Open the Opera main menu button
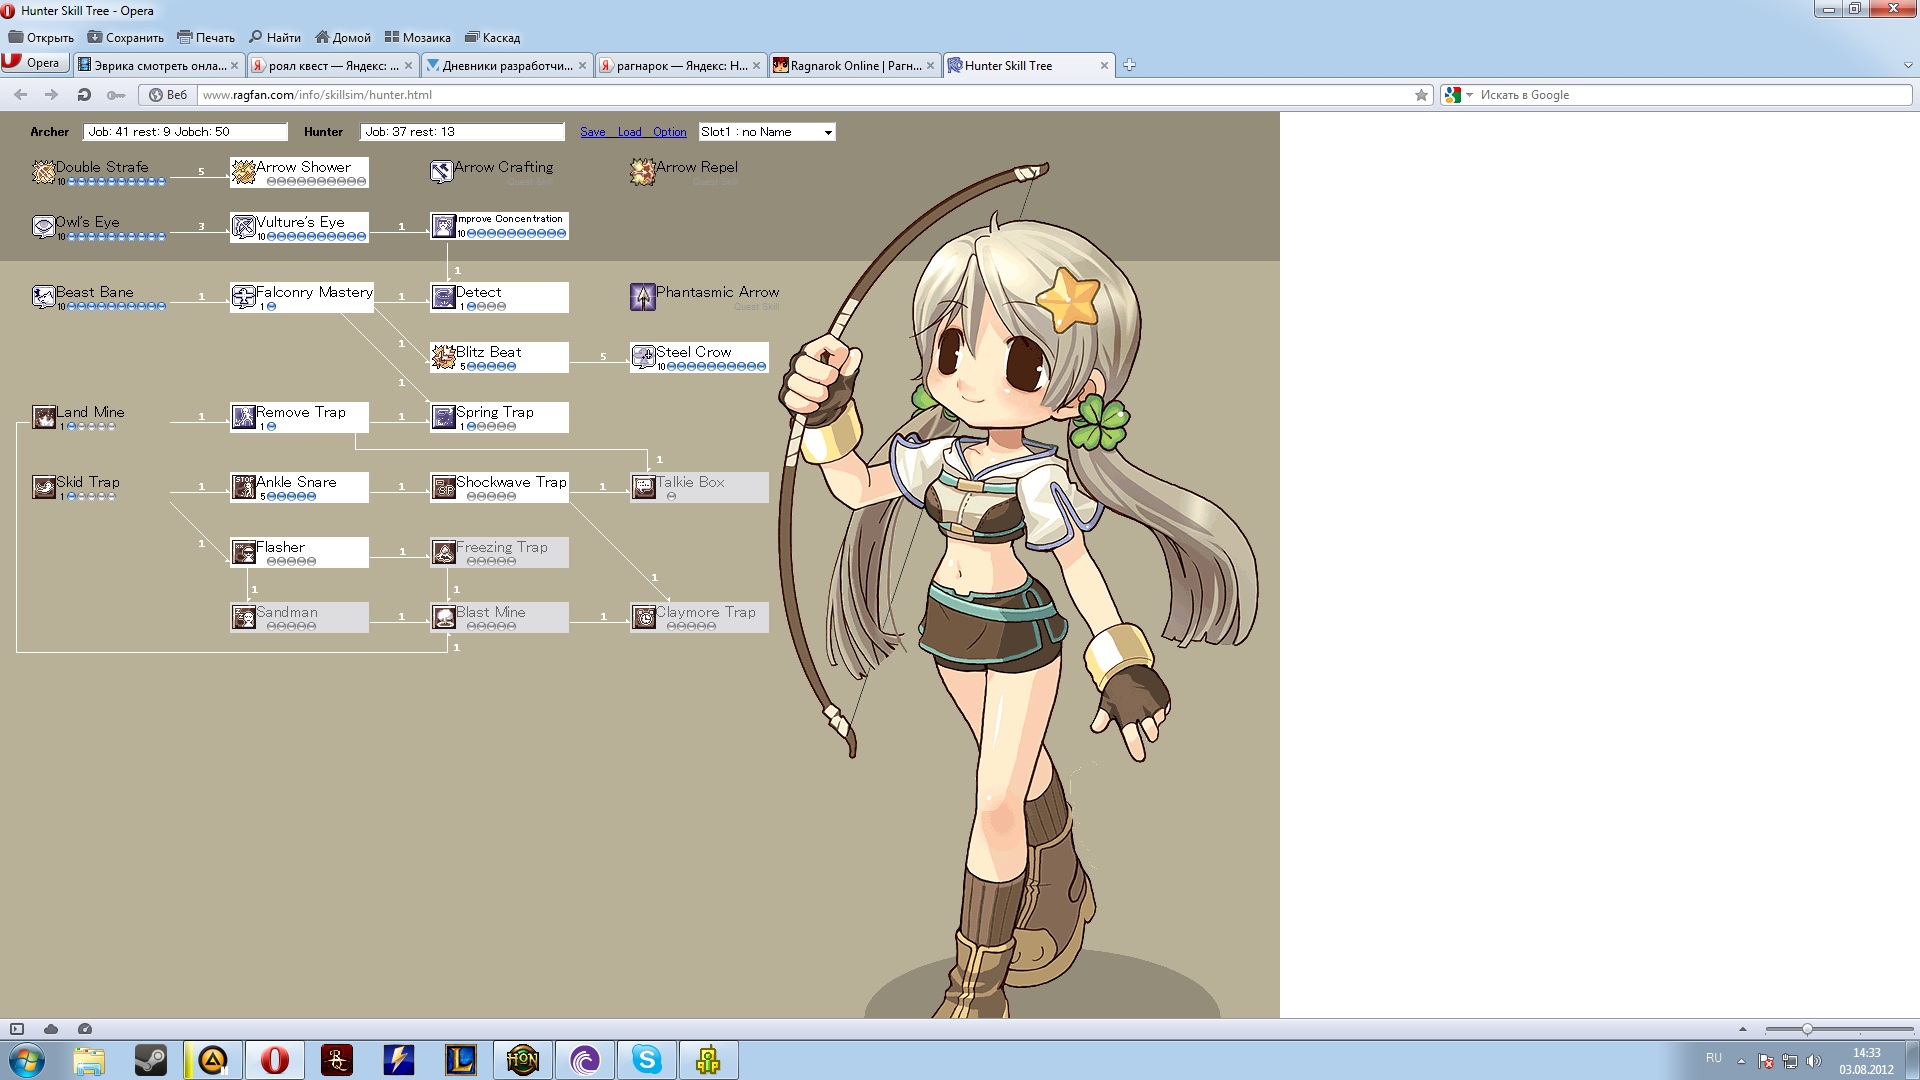Viewport: 1920px width, 1080px height. (x=34, y=63)
